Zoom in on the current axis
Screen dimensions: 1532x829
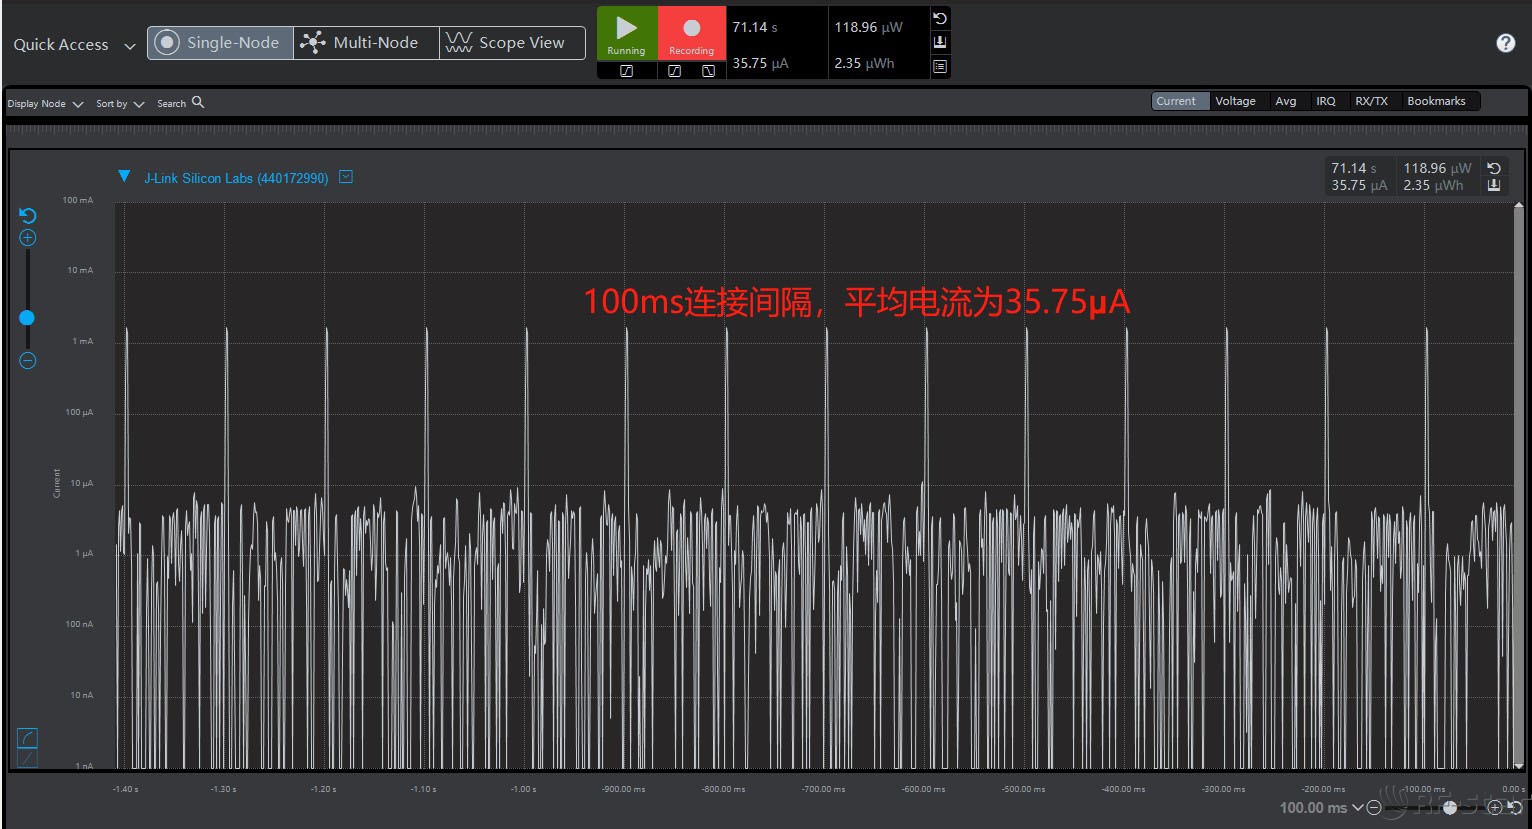click(28, 238)
